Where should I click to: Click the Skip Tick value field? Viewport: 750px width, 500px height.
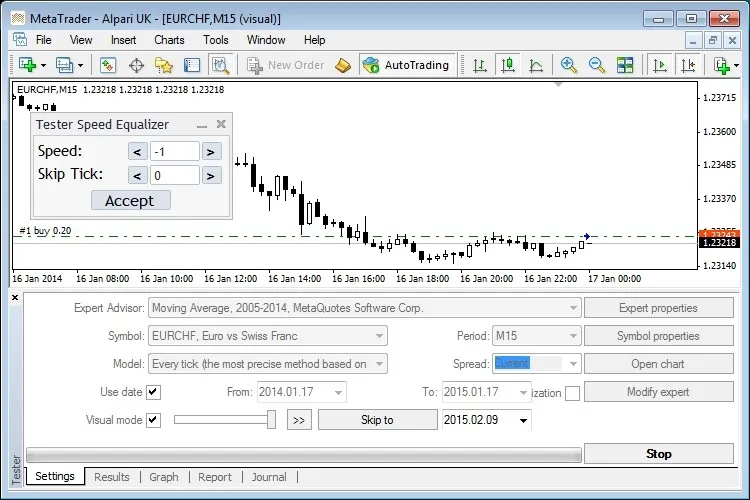point(174,175)
